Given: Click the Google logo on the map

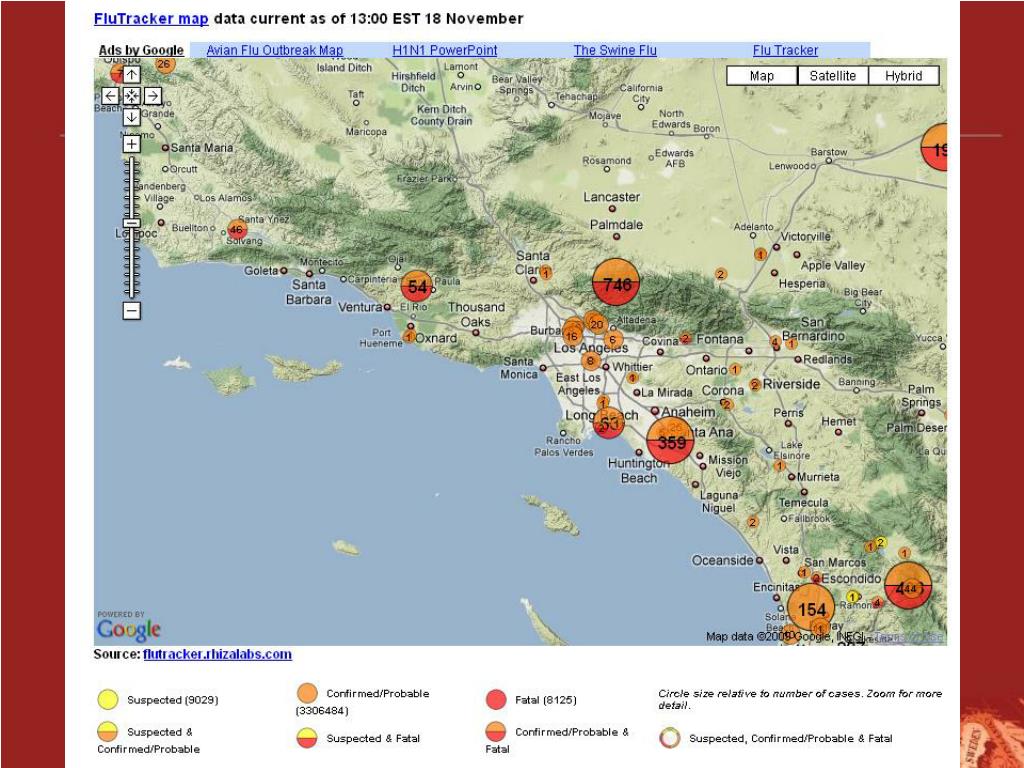Looking at the screenshot, I should [129, 630].
